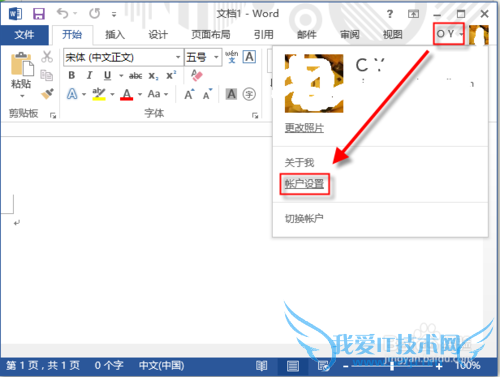The width and height of the screenshot is (500, 377).
Task: Click the profile photo in account panel
Action: click(x=314, y=83)
